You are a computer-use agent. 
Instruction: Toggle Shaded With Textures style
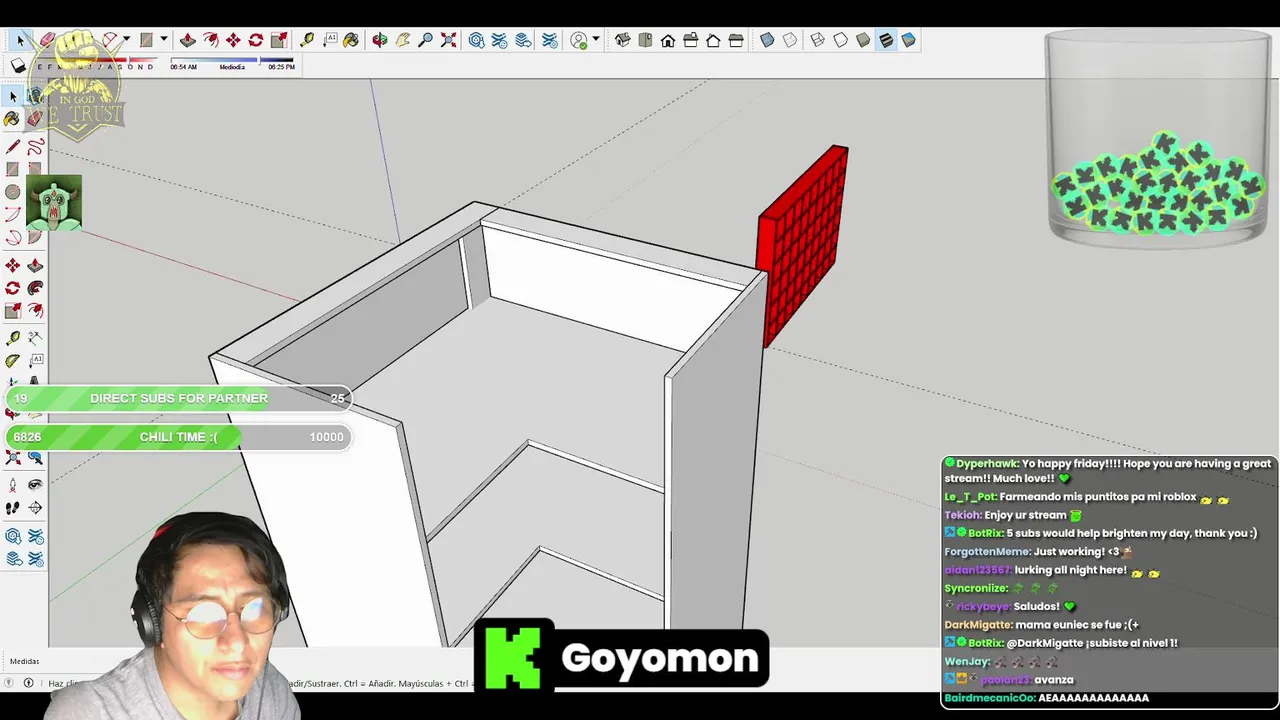(886, 40)
